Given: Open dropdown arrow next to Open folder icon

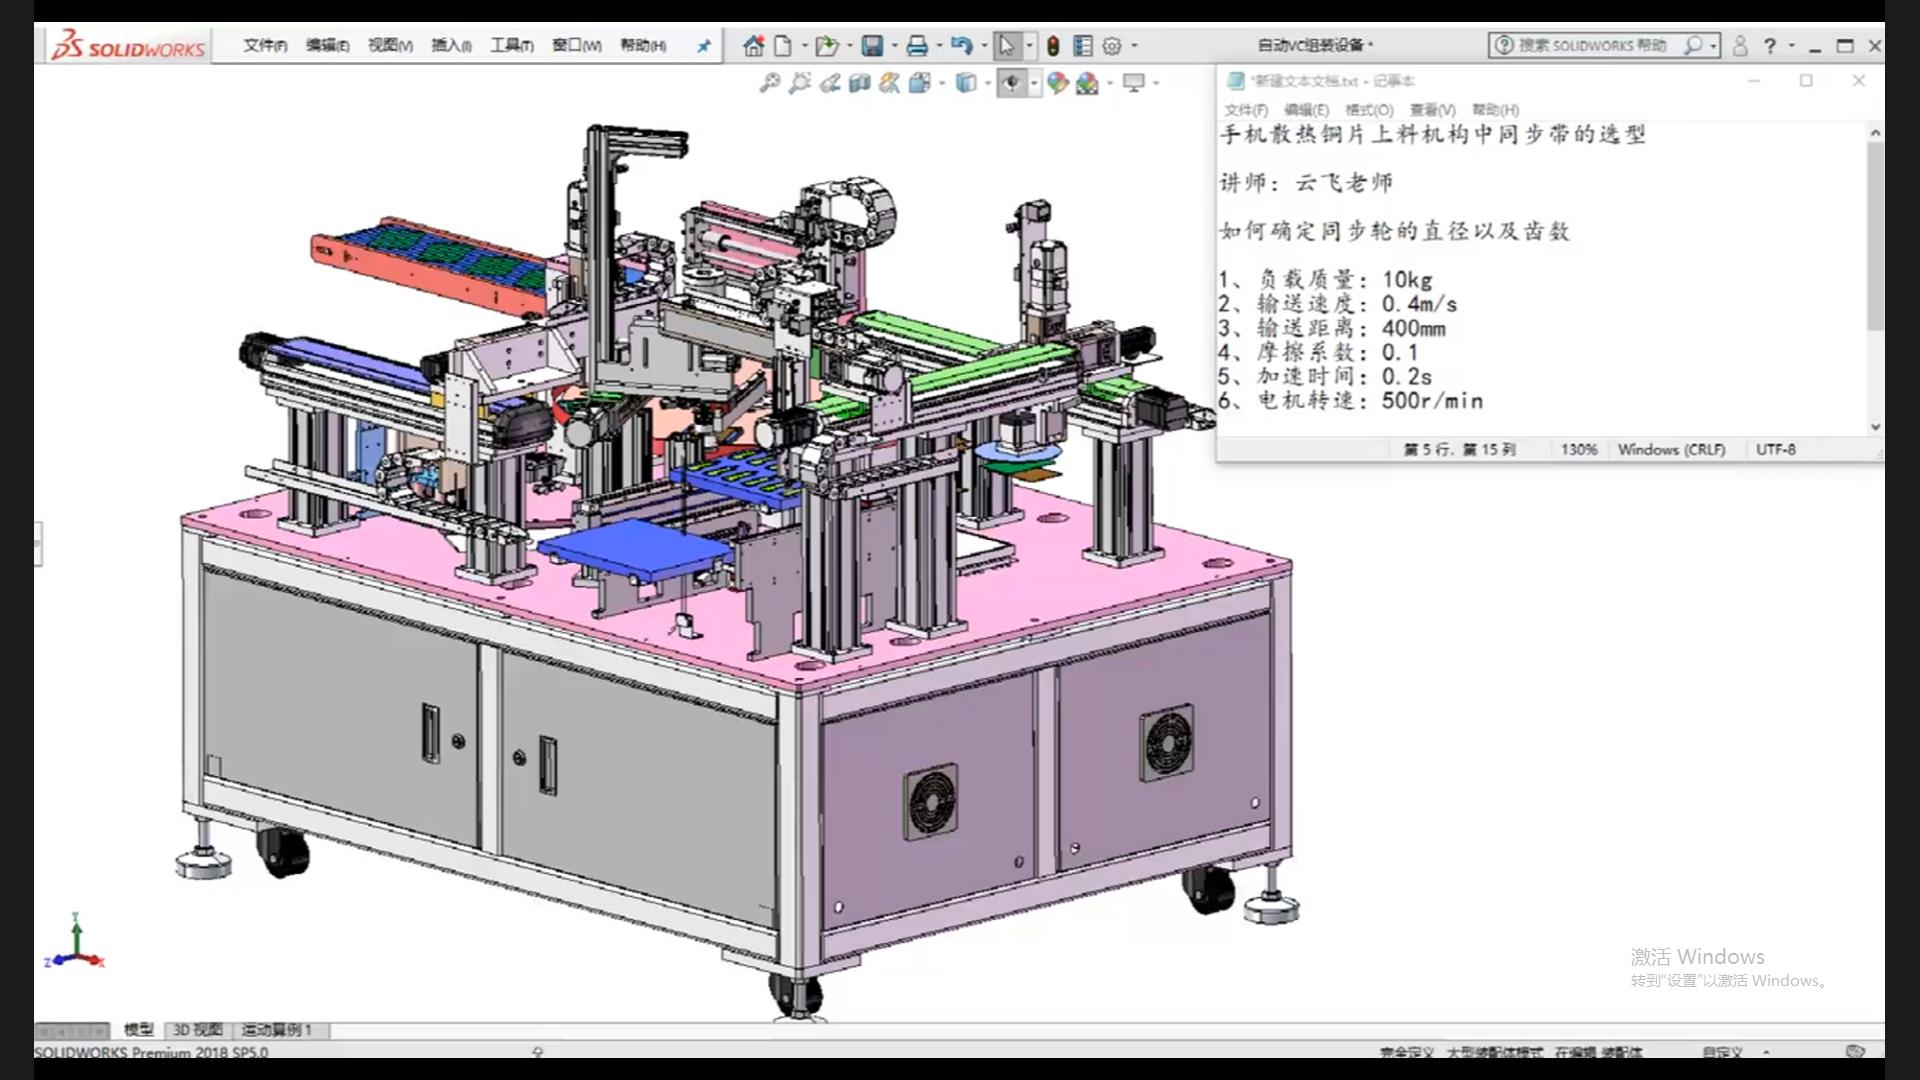Looking at the screenshot, I should (x=849, y=45).
